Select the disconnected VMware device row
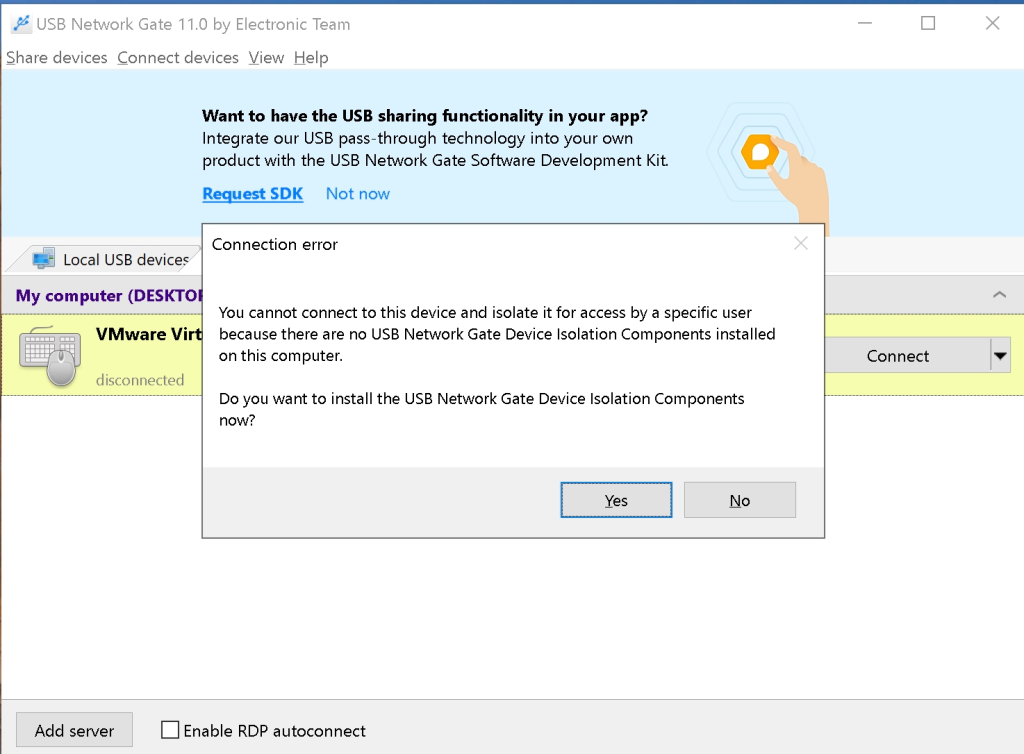1024x754 pixels. pyautogui.click(x=140, y=380)
